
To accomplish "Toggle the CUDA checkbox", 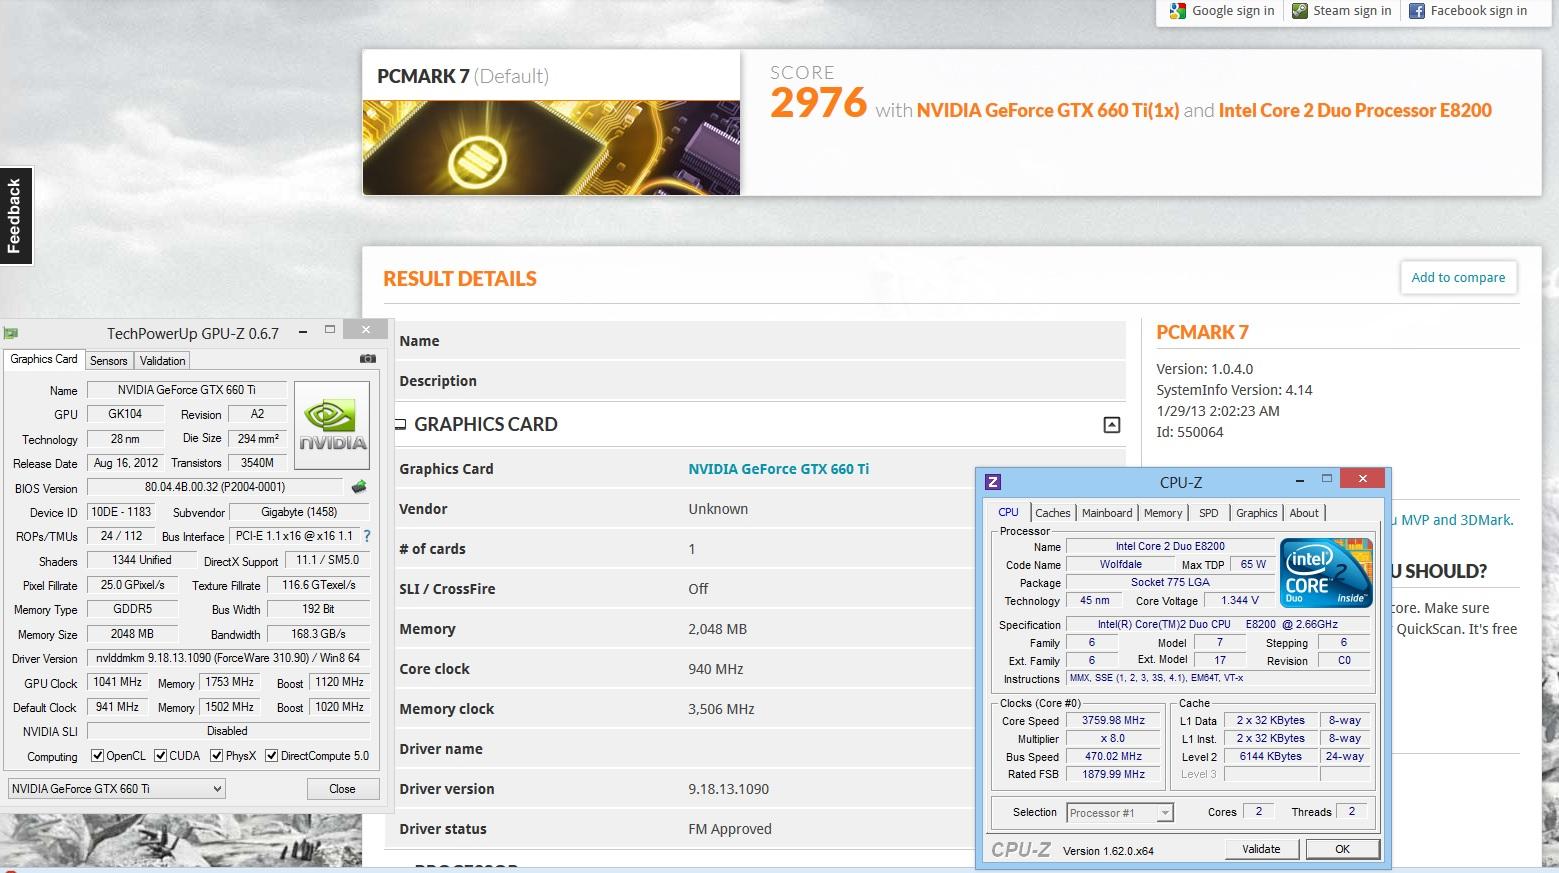I will [160, 756].
